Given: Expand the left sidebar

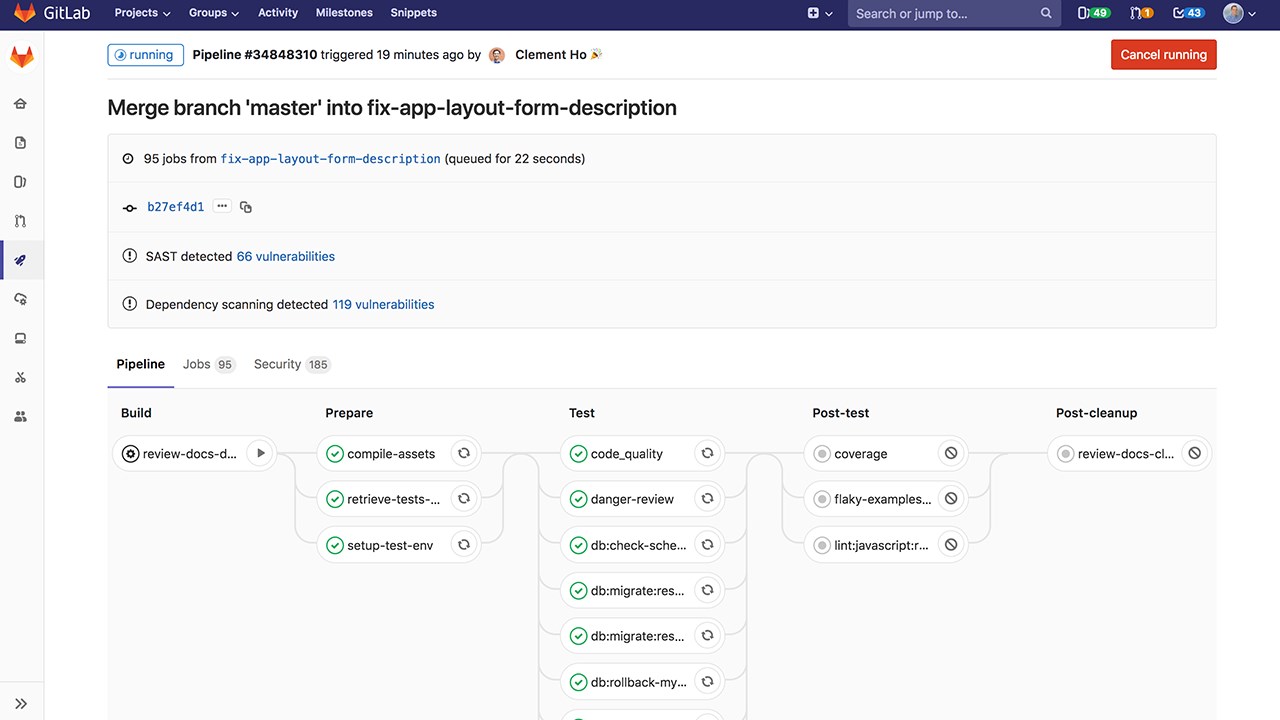Looking at the screenshot, I should 21,703.
